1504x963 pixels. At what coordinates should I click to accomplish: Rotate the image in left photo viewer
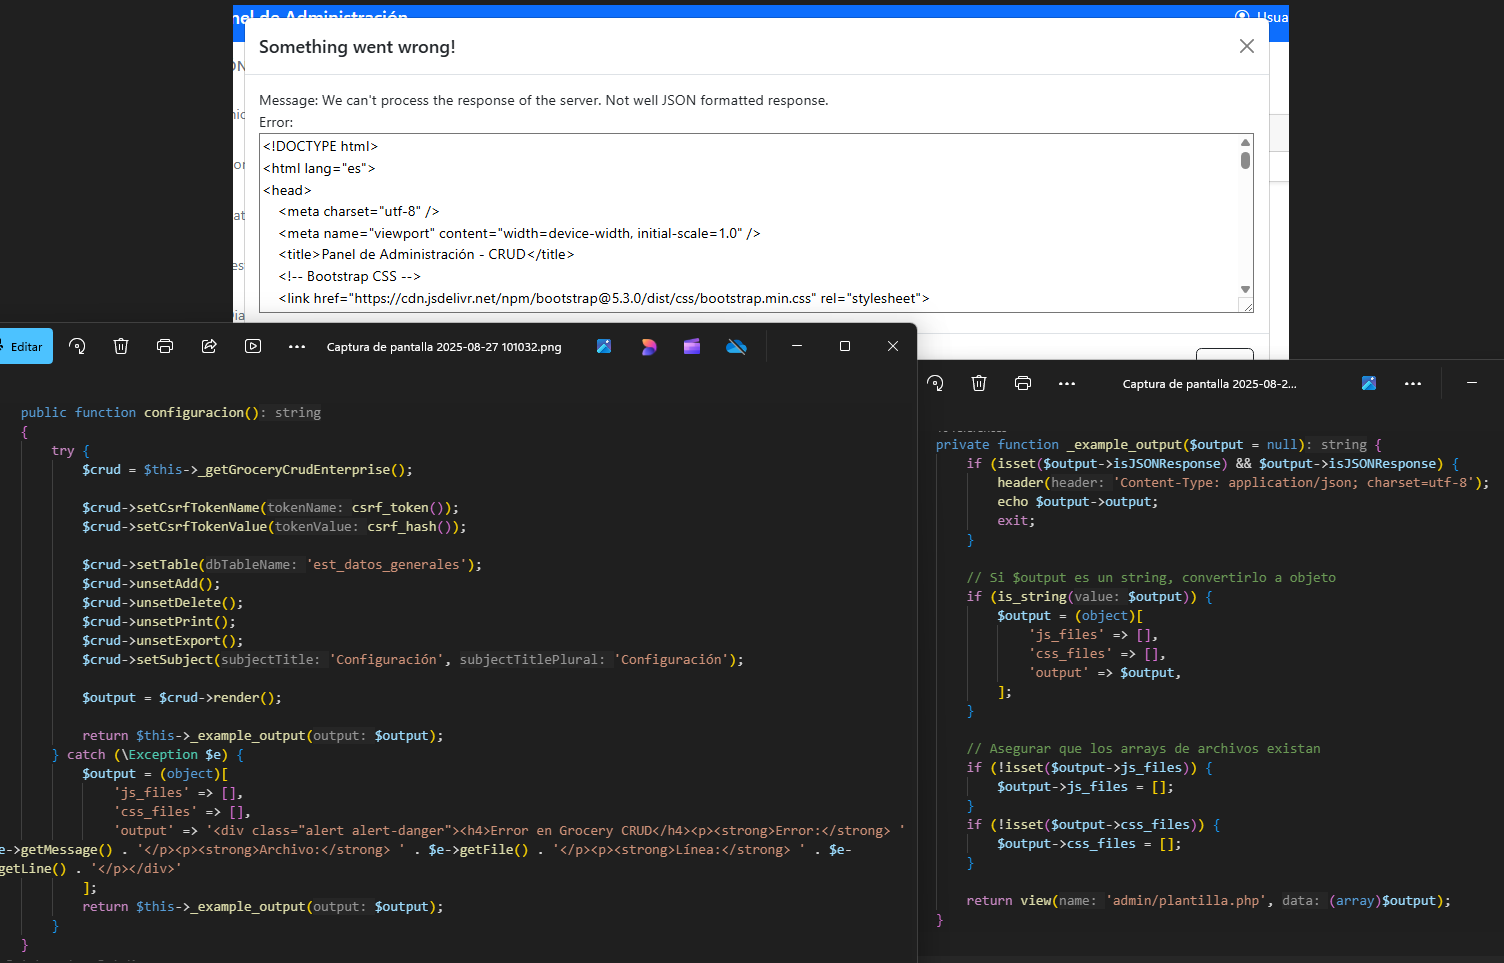point(77,346)
